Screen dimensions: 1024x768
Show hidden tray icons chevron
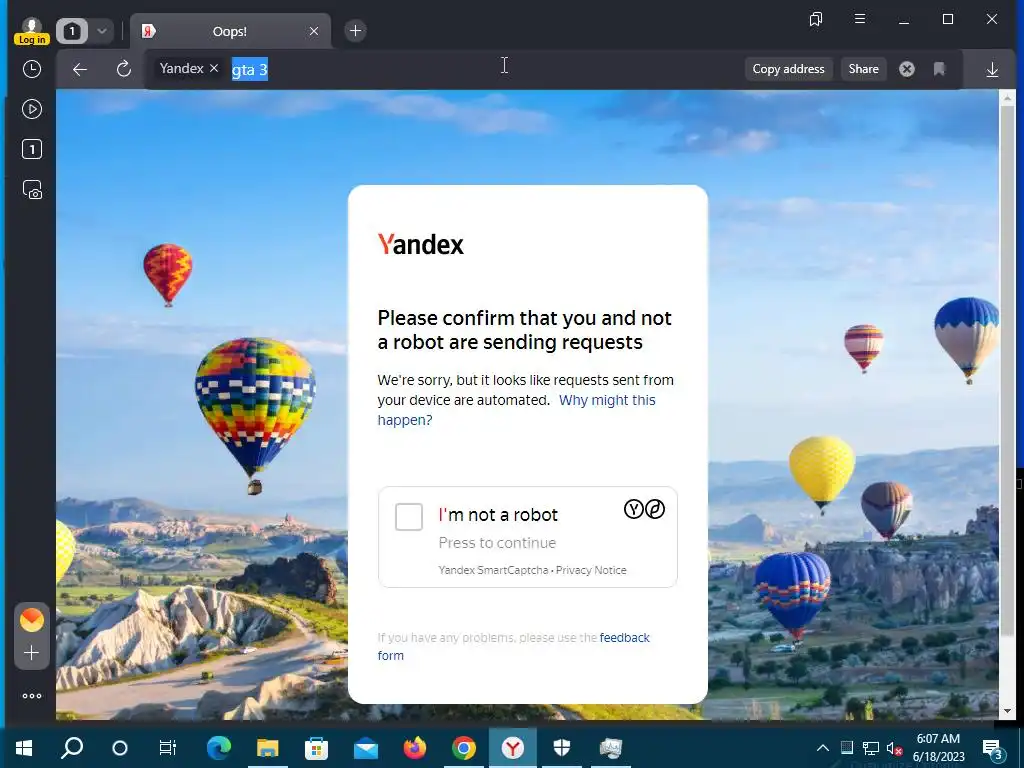pos(823,748)
